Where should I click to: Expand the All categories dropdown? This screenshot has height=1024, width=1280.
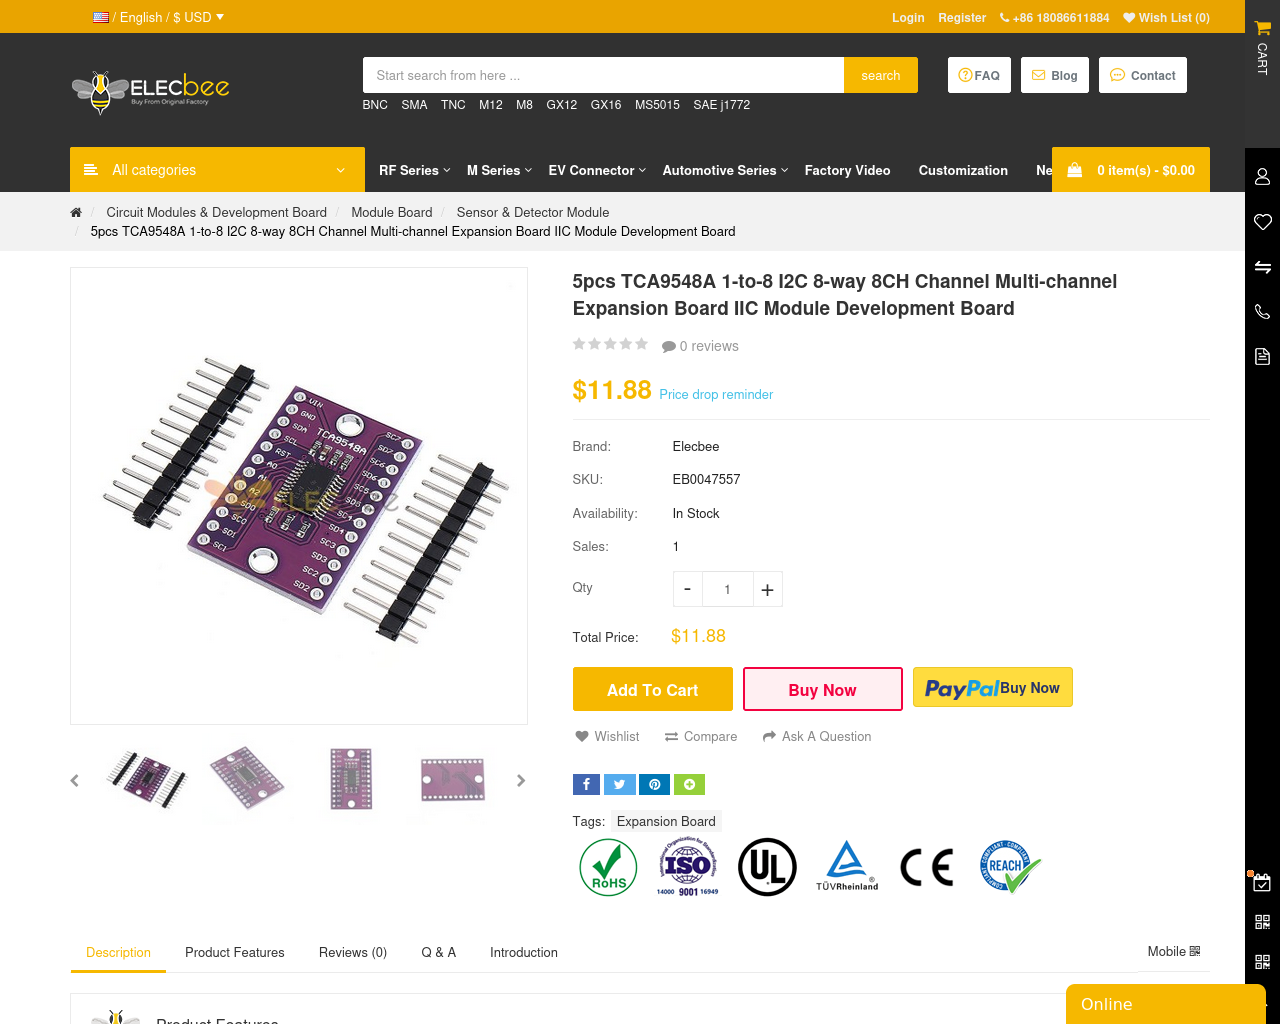pyautogui.click(x=217, y=170)
